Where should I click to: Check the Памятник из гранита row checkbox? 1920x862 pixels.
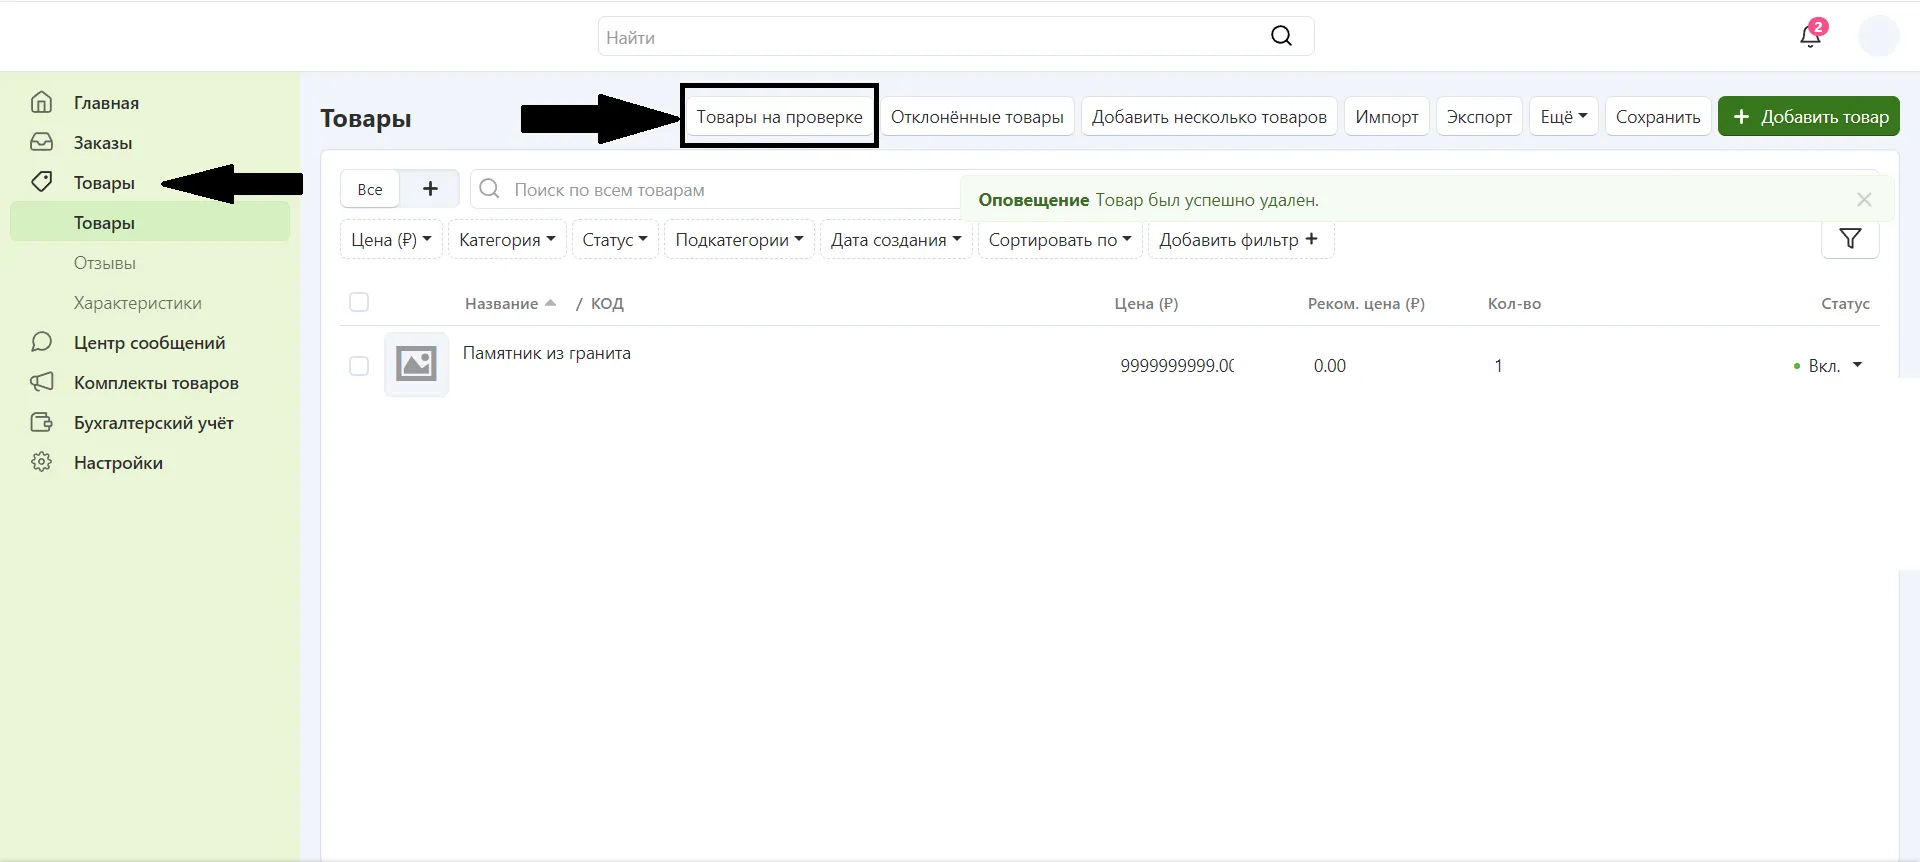coord(359,366)
